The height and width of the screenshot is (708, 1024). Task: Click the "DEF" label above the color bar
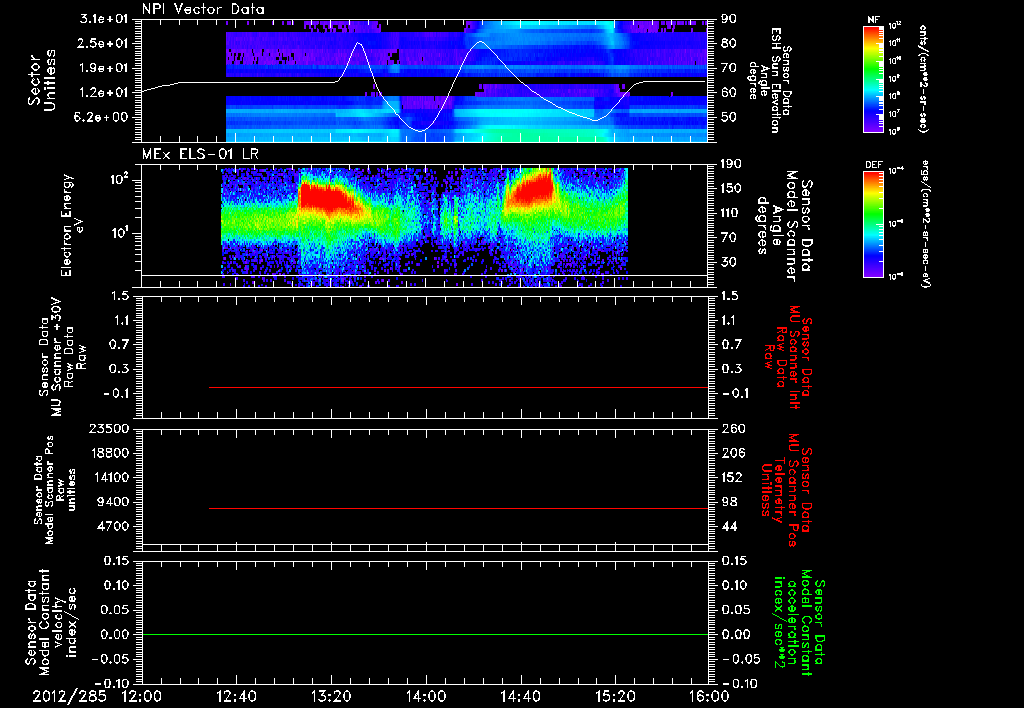(874, 165)
